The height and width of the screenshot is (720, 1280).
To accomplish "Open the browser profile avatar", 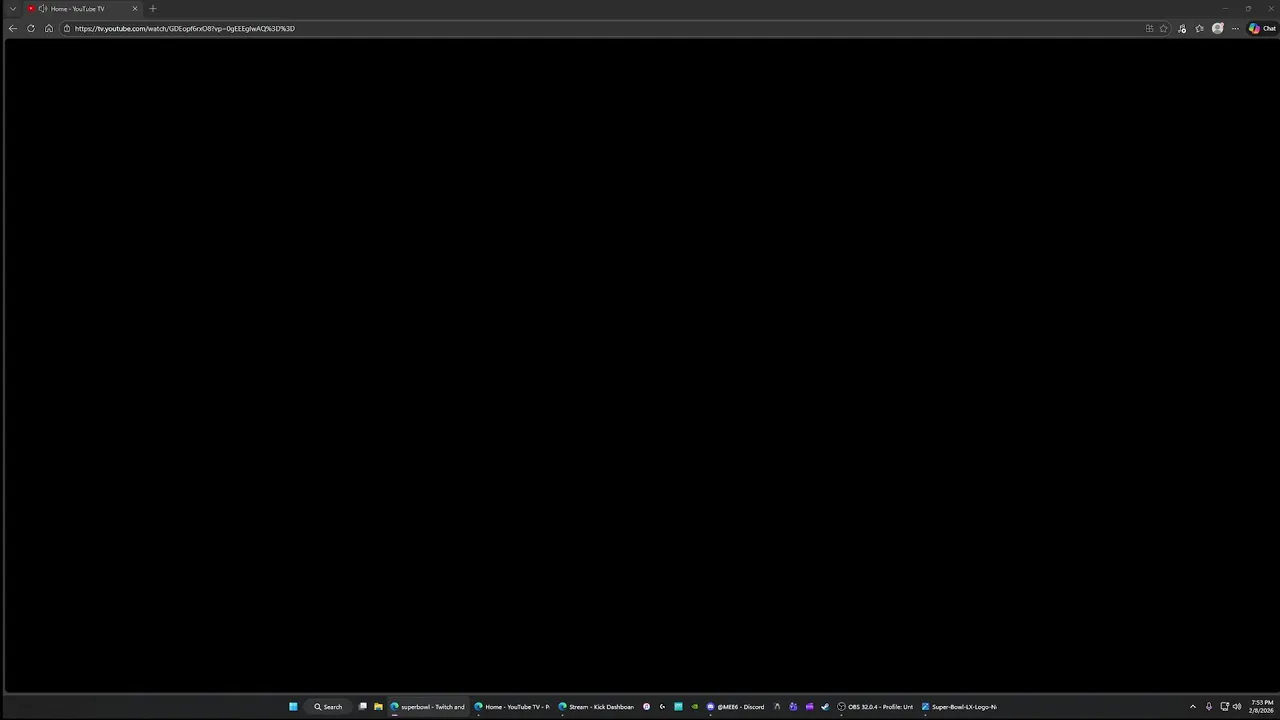I will point(1217,28).
